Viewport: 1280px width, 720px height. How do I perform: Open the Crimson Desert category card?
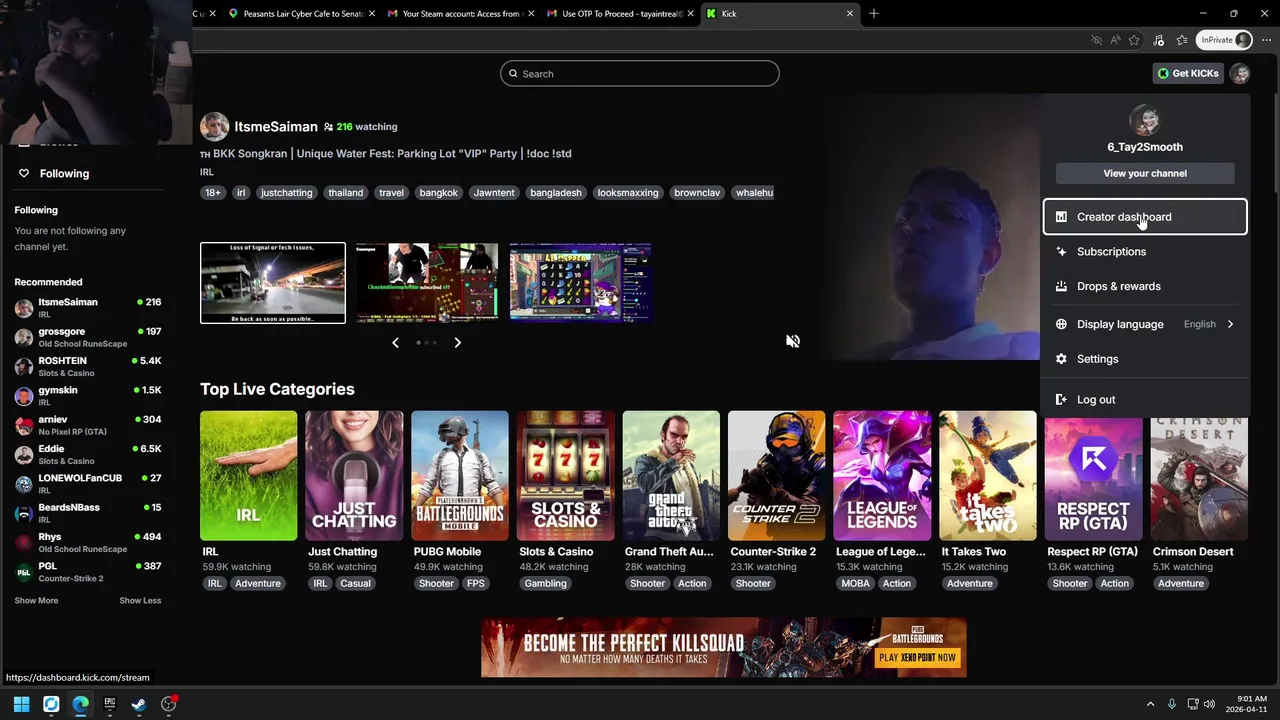[x=1199, y=476]
